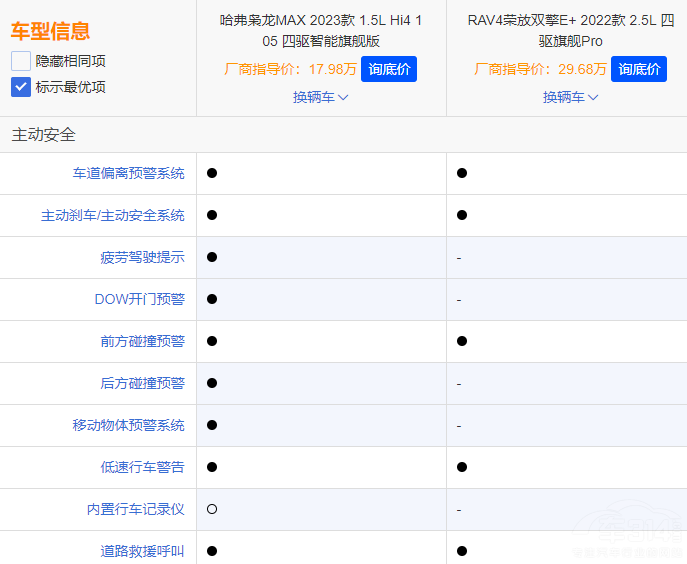Click the 哈弗枭龙MAX 2023款 model title
This screenshot has height=564, width=687.
320,30
